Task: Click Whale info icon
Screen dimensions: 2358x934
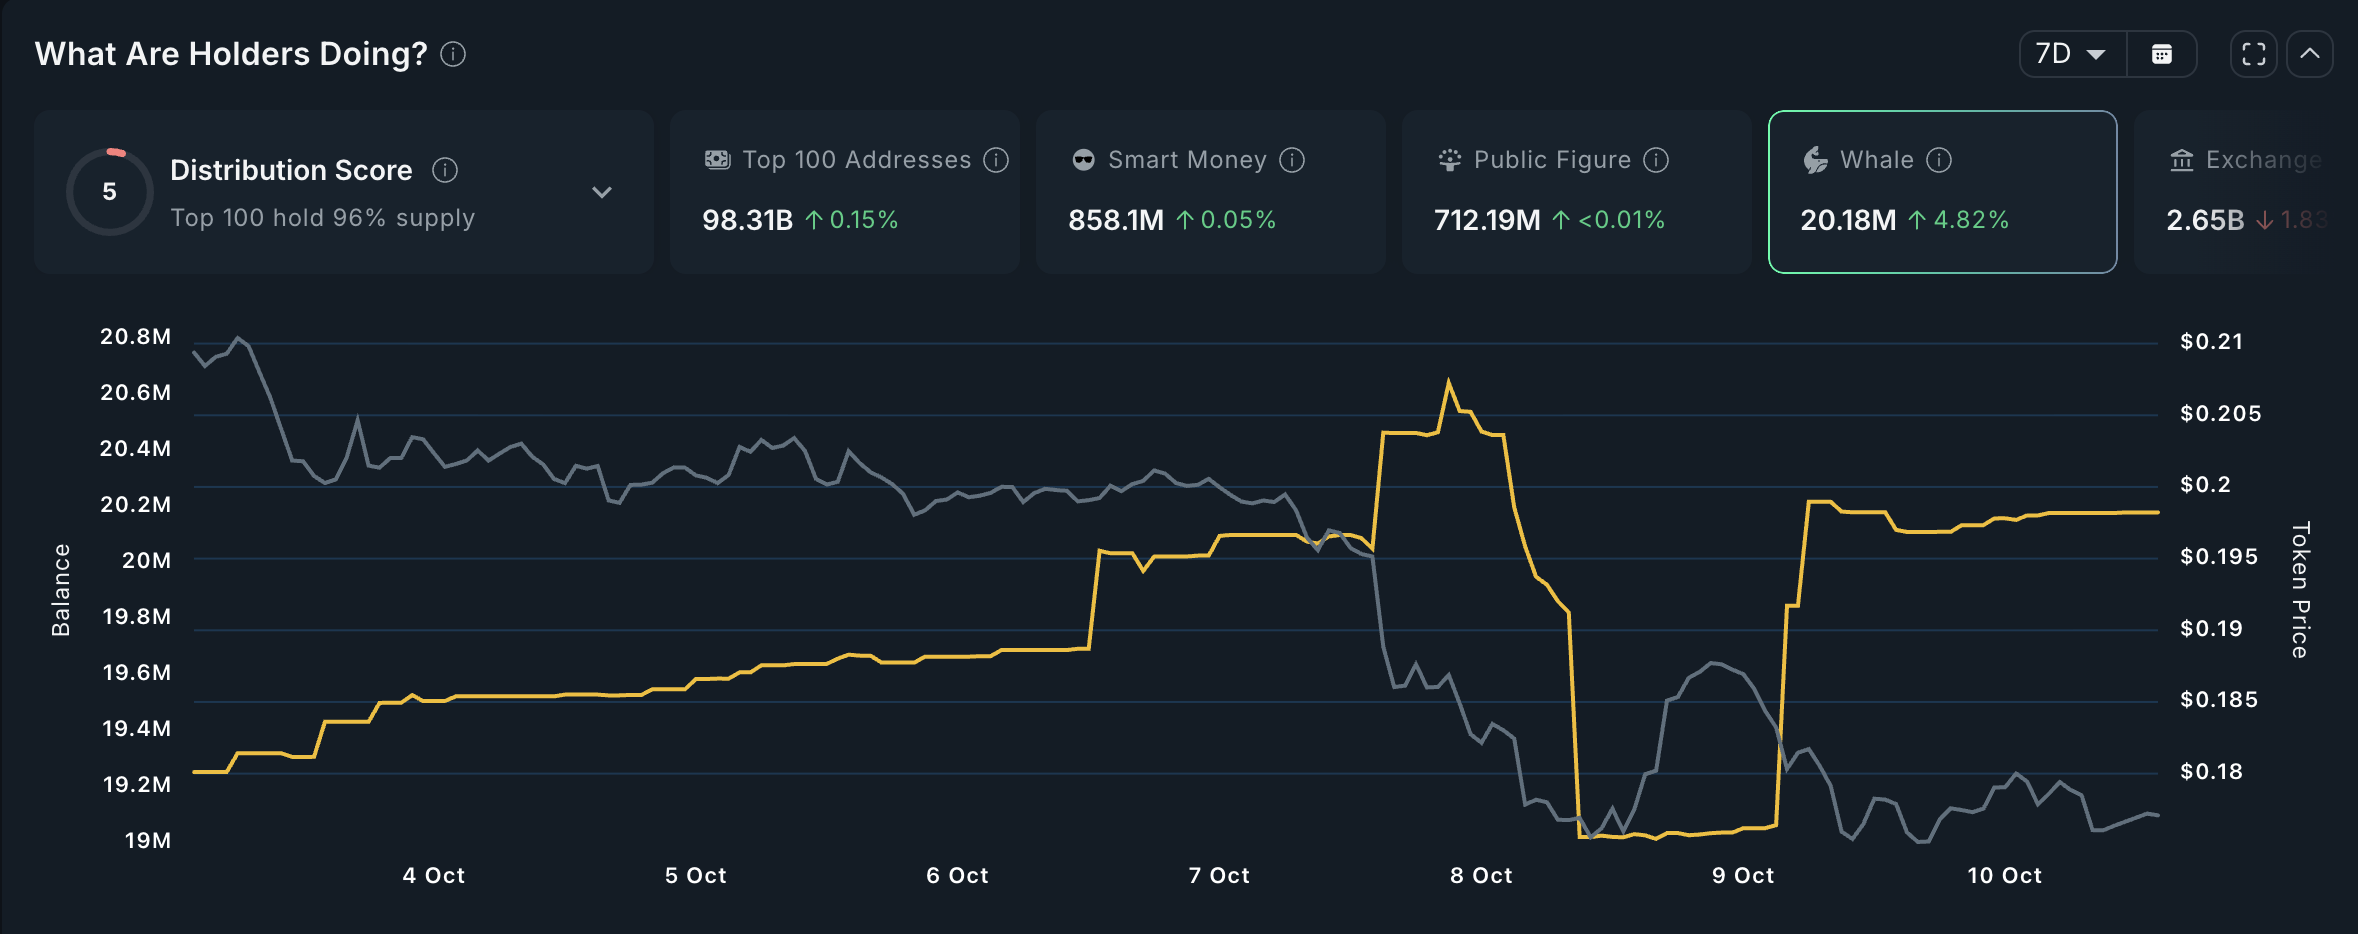Action: tap(1939, 160)
